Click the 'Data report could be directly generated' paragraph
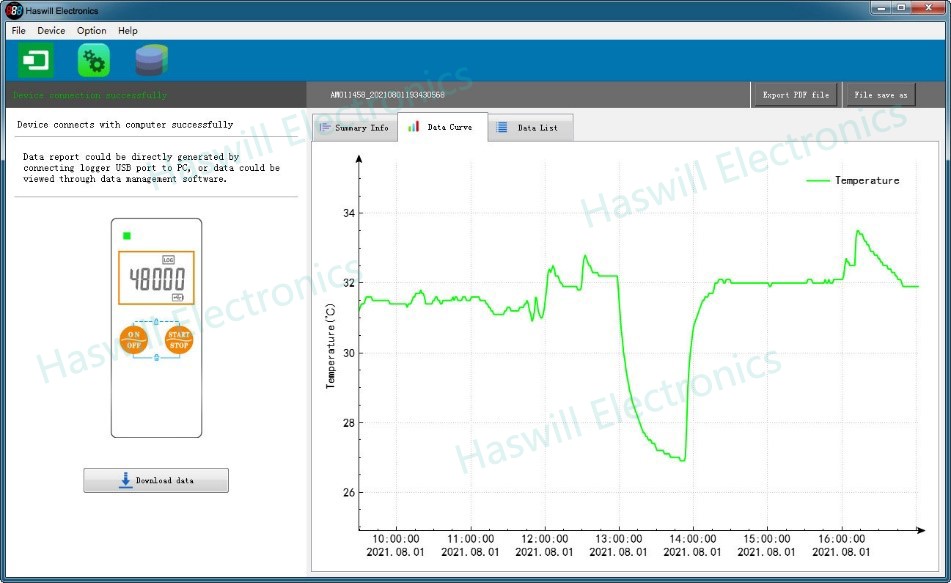 click(152, 167)
